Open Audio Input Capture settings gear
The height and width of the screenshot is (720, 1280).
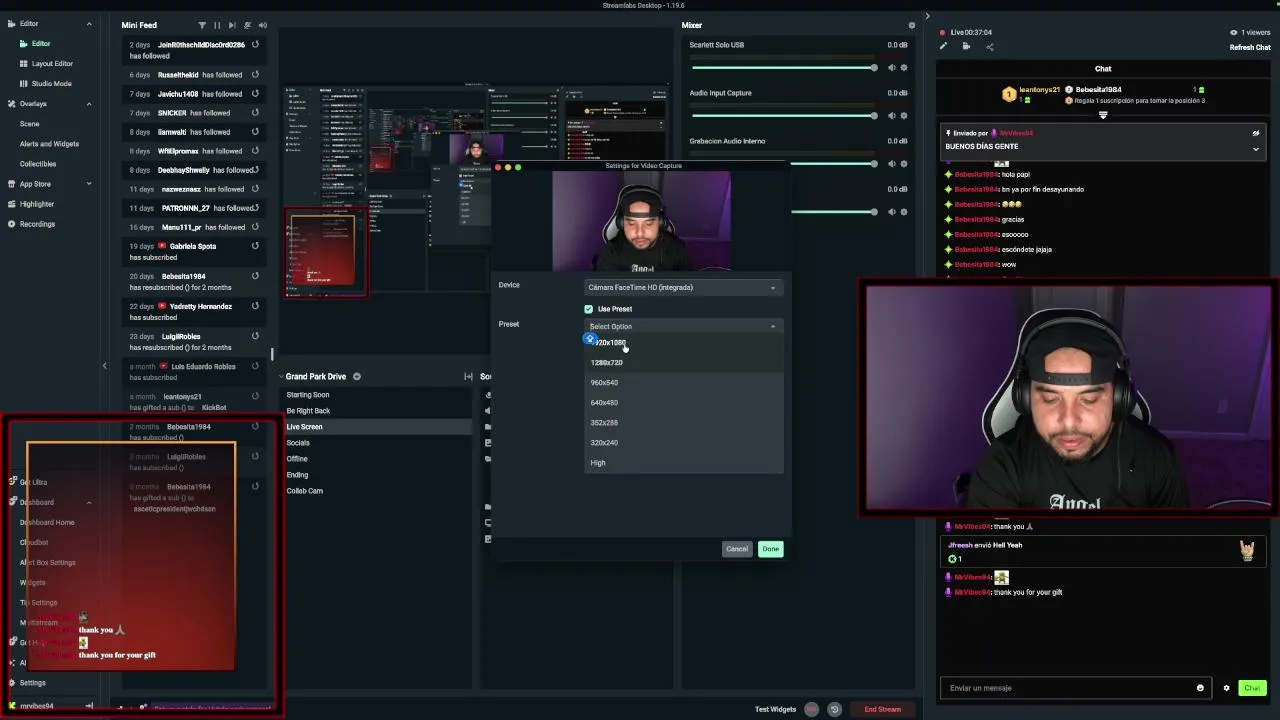904,116
